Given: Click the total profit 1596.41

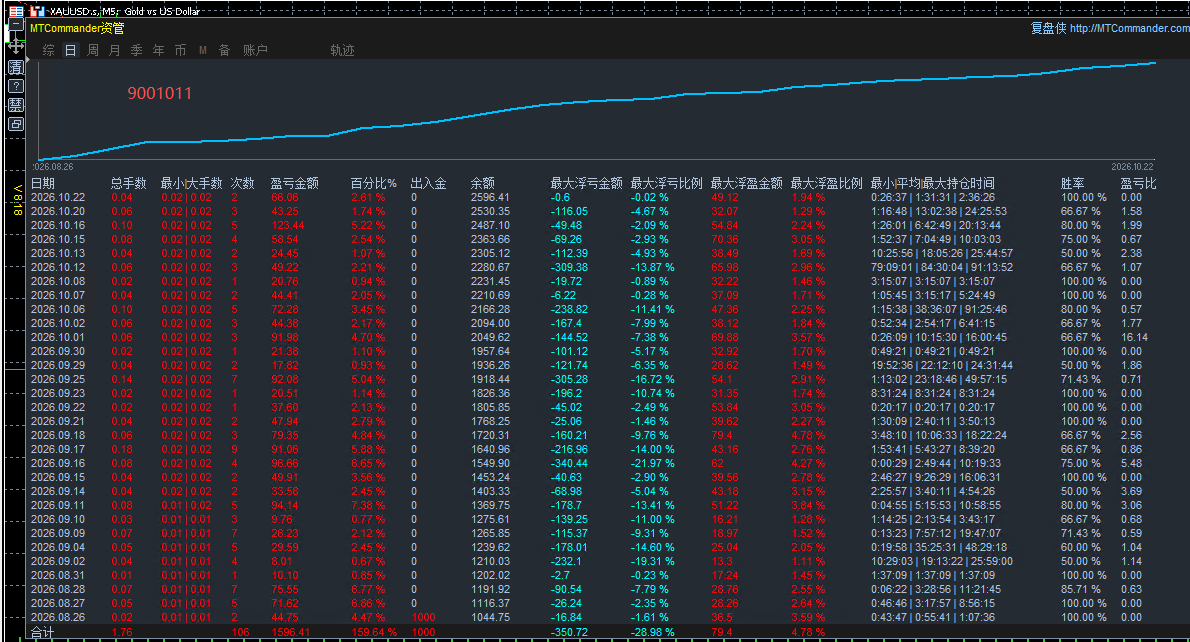Looking at the screenshot, I should pyautogui.click(x=291, y=632).
